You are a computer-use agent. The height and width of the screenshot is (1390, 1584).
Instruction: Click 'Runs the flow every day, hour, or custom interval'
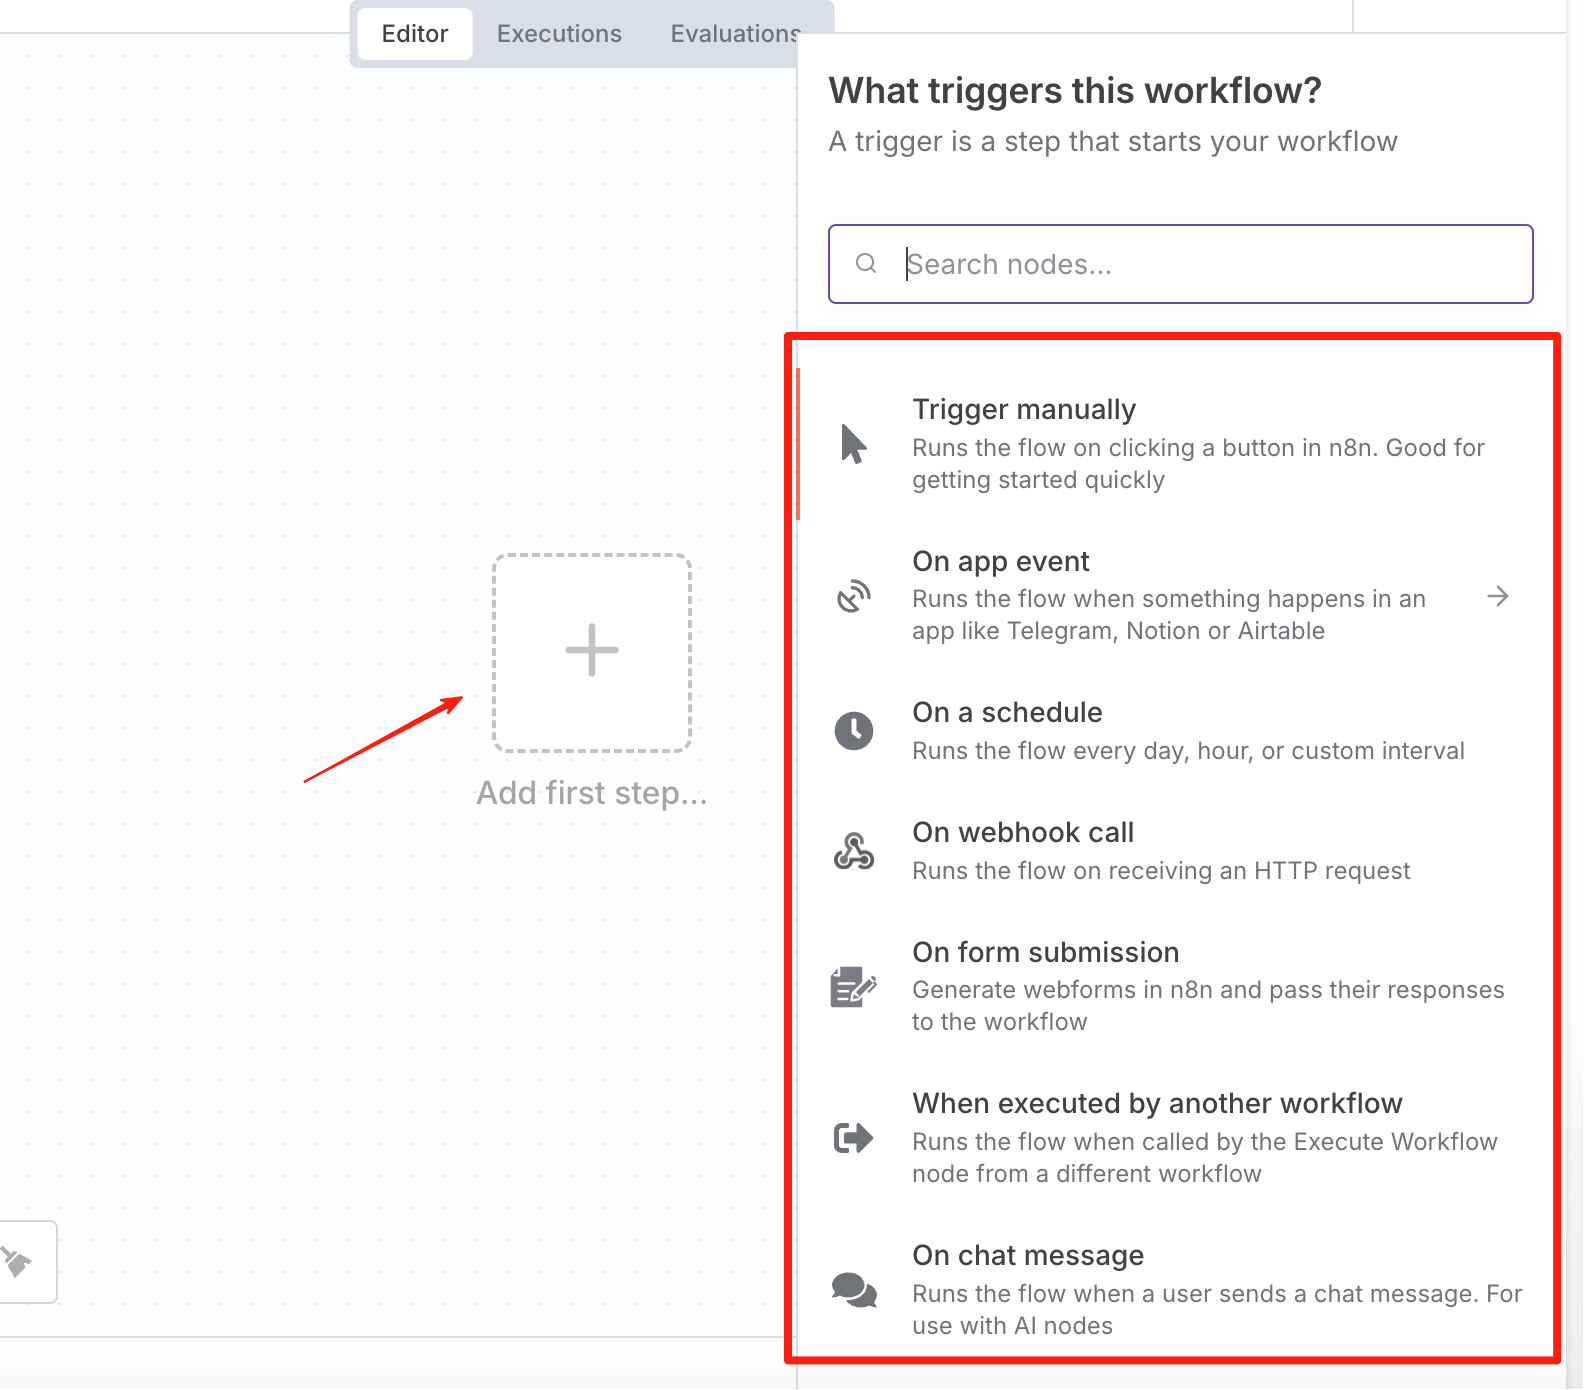point(1188,751)
